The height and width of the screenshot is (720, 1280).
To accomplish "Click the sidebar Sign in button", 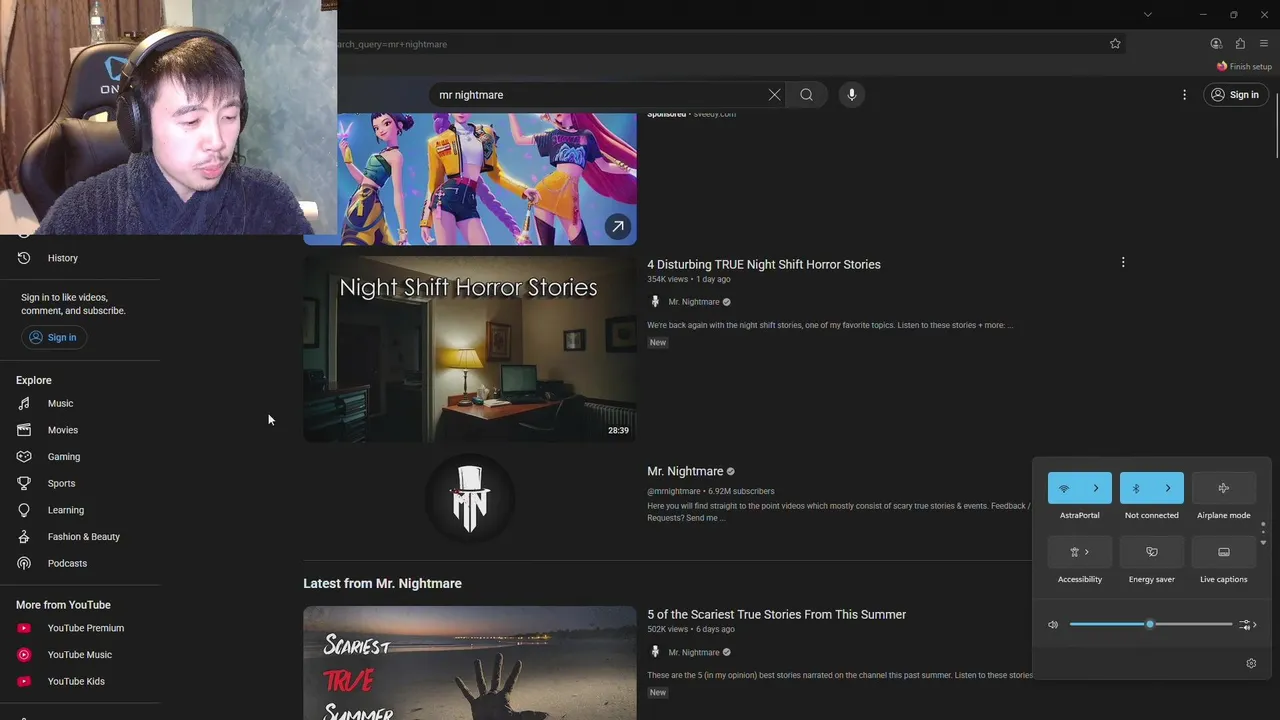I will click(x=54, y=337).
